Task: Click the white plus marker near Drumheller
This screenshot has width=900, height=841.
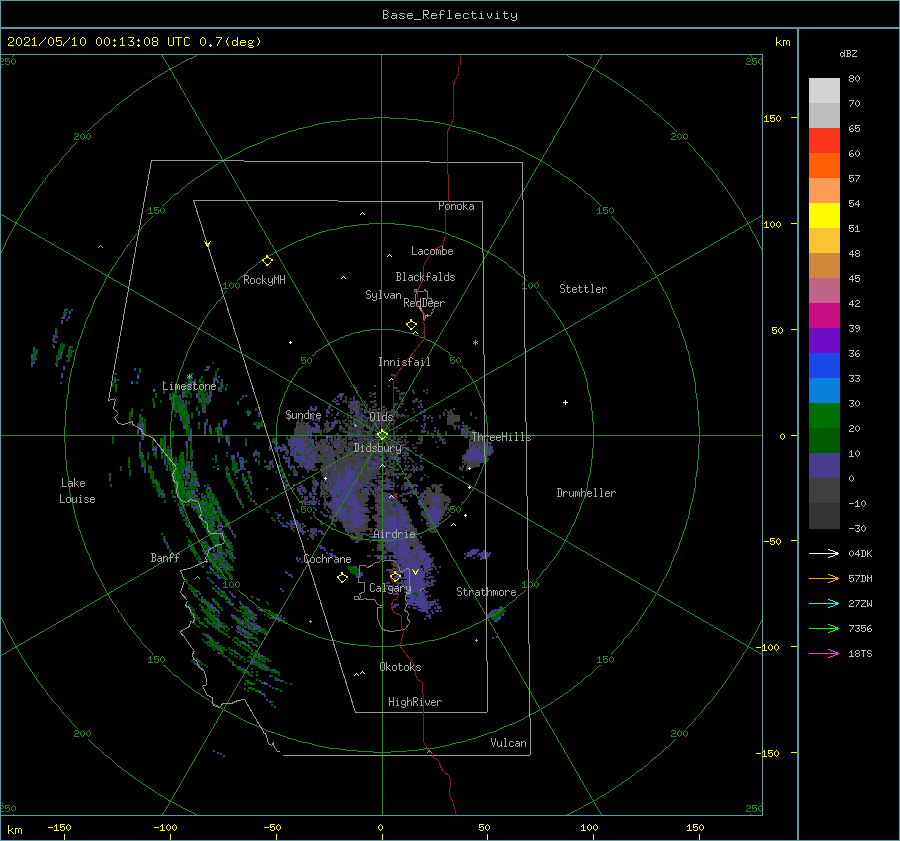Action: (565, 402)
